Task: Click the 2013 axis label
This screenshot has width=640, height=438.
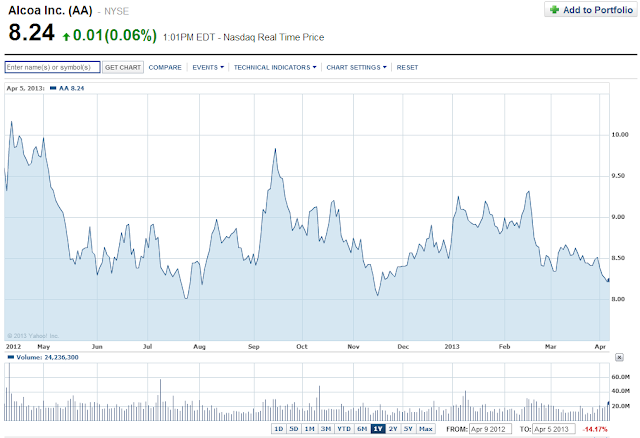Action: point(452,346)
